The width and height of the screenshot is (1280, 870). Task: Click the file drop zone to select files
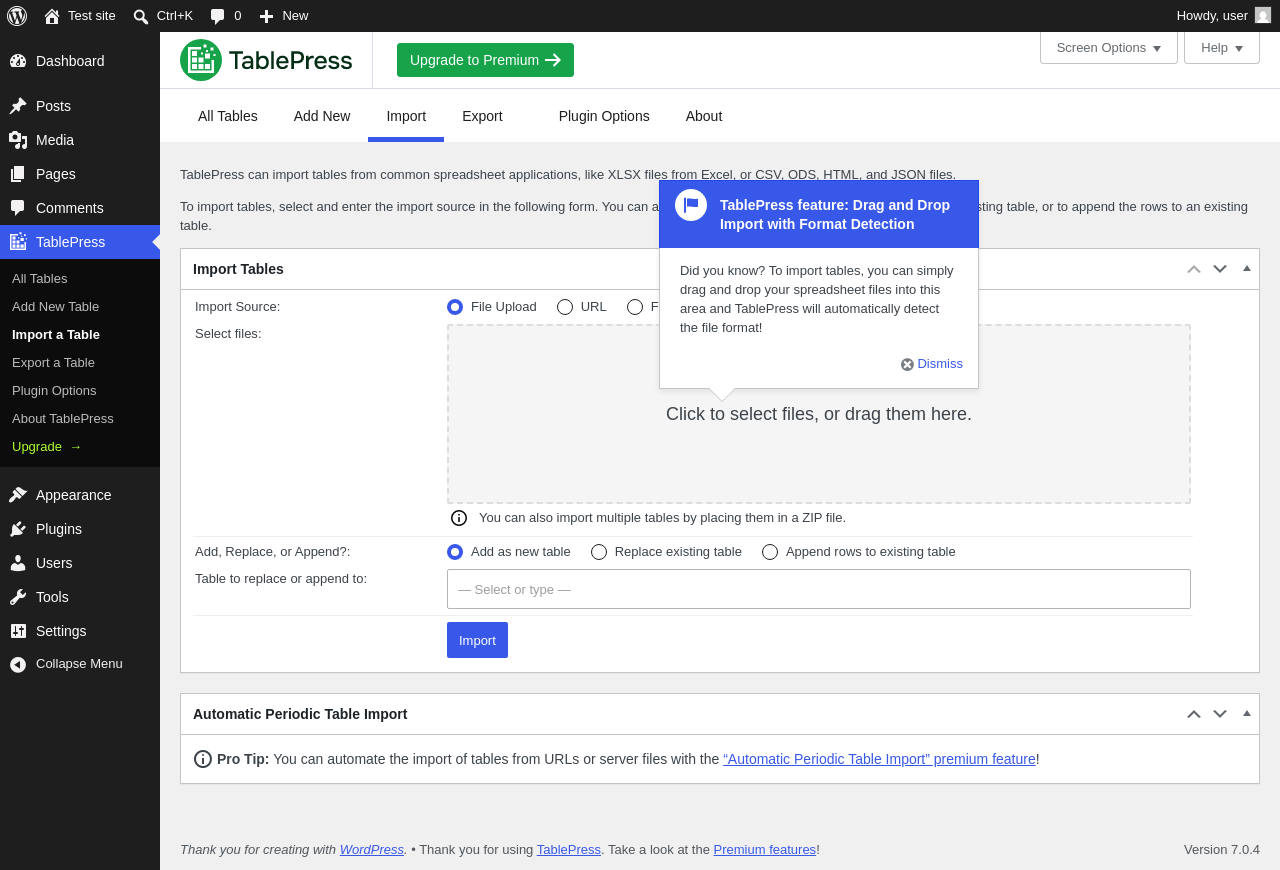(x=819, y=414)
